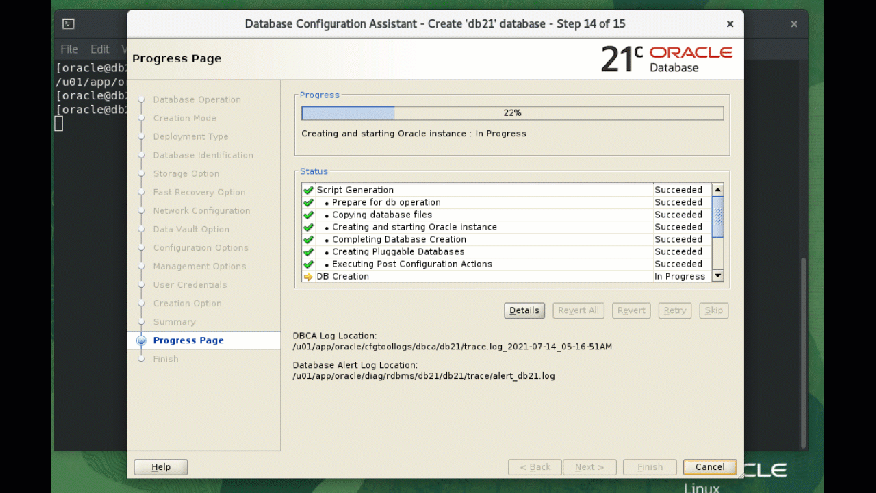Click the terminal cursor block
This screenshot has height=493, width=876.
coord(59,124)
